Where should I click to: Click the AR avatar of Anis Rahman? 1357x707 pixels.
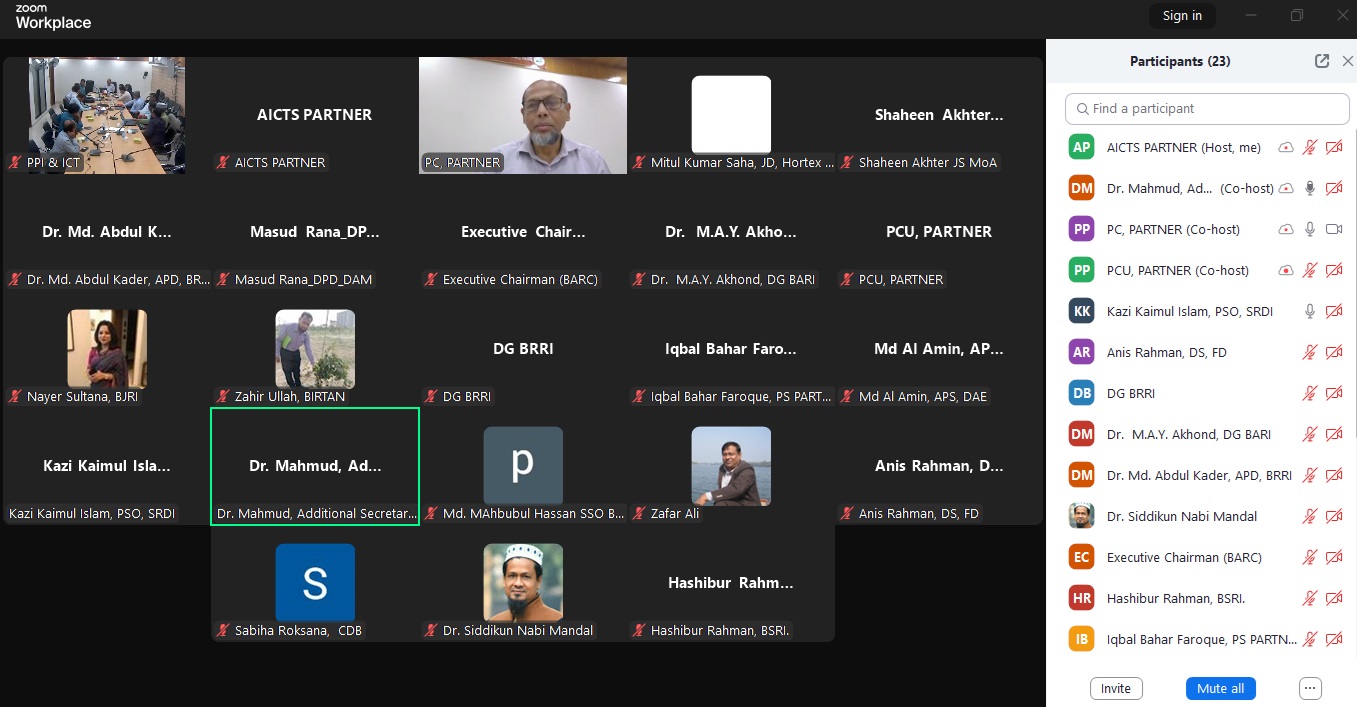[x=1081, y=352]
